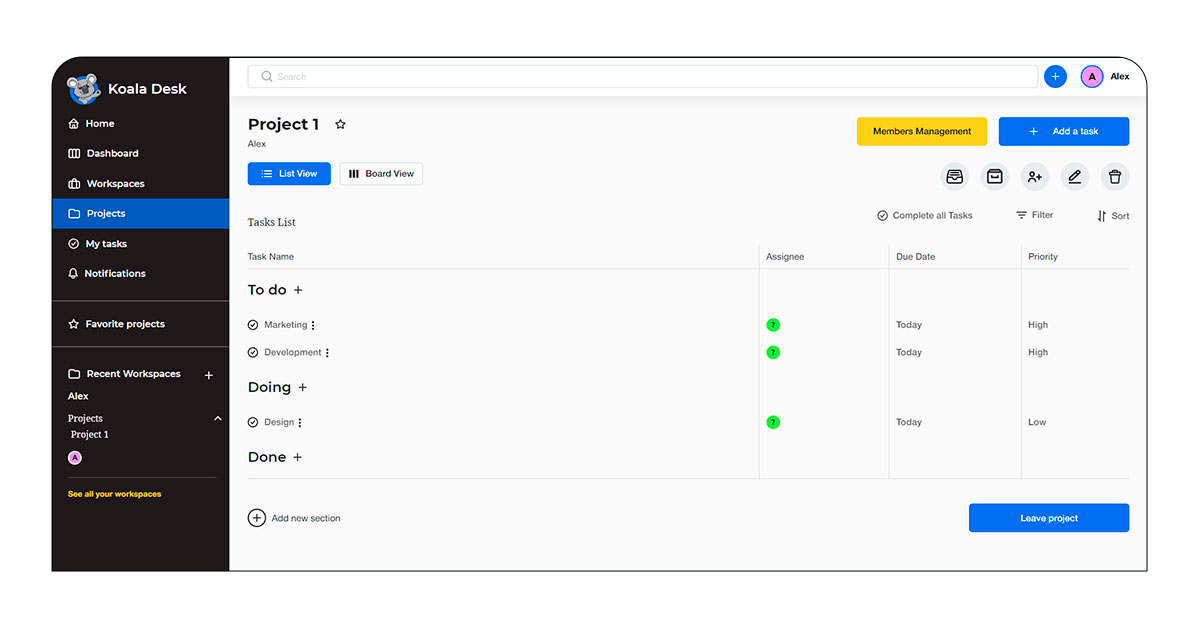Click the star icon beside Project 1

pyautogui.click(x=340, y=125)
